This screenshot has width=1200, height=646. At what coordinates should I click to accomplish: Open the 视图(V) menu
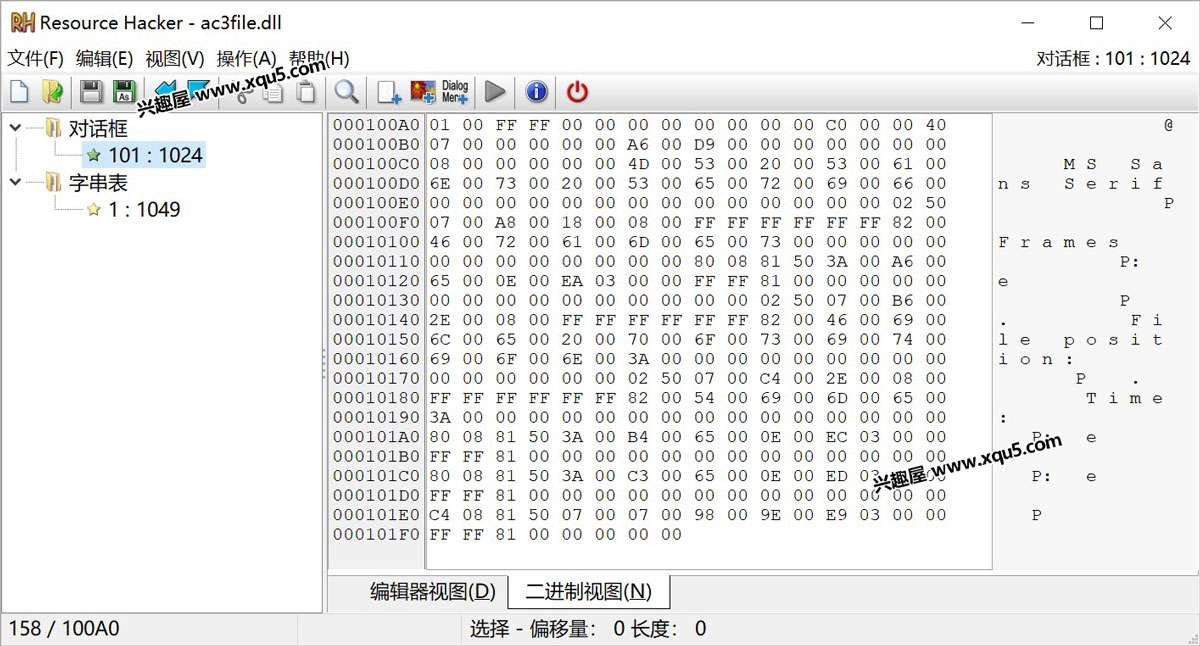point(175,59)
